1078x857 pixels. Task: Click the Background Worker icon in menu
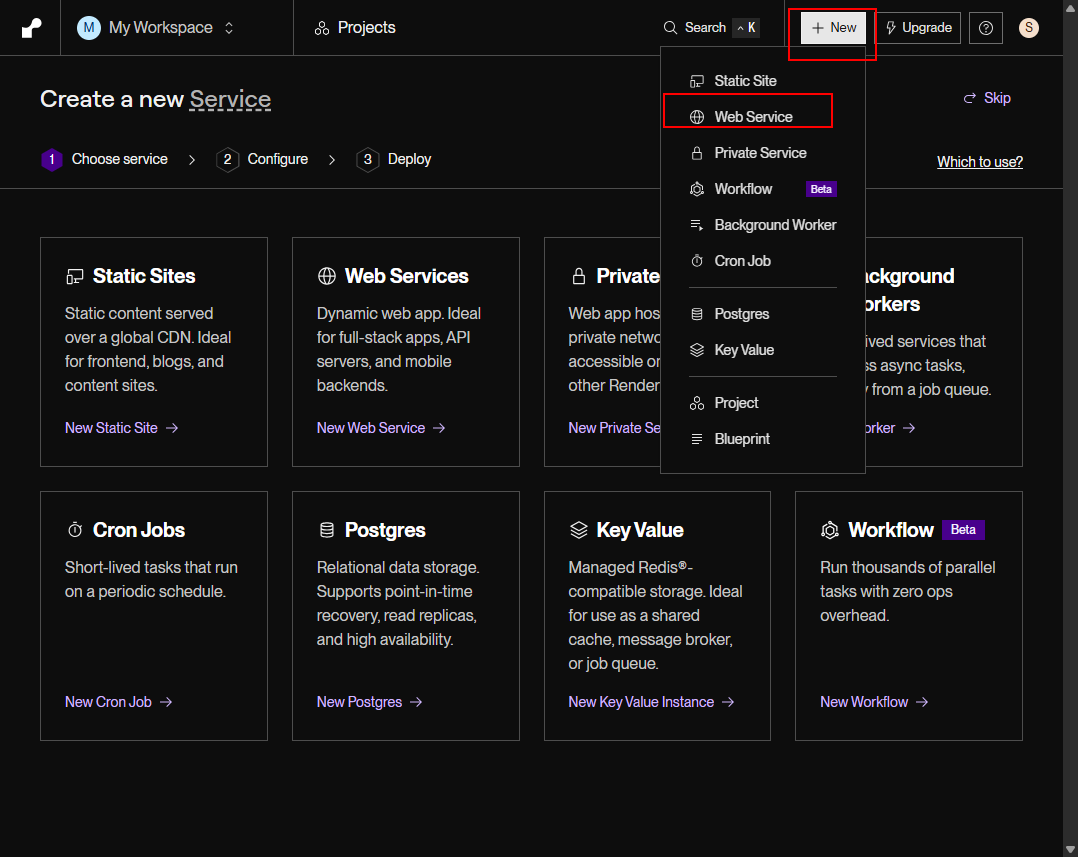[696, 225]
